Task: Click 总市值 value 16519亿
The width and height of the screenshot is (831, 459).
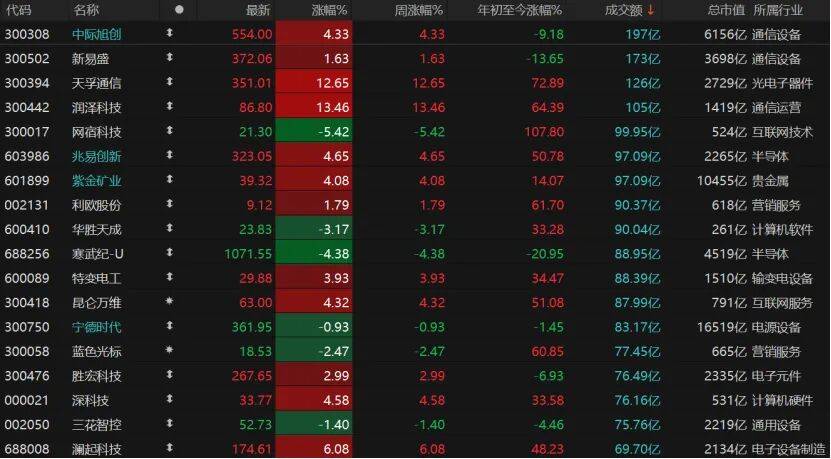Action: [722, 327]
